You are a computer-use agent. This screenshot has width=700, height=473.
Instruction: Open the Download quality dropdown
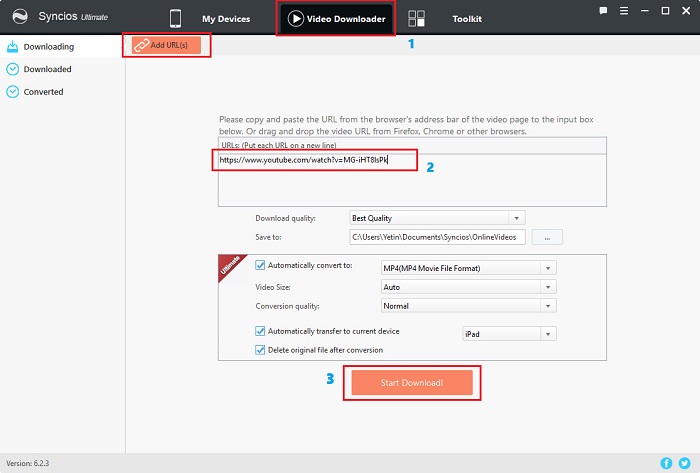[437, 218]
